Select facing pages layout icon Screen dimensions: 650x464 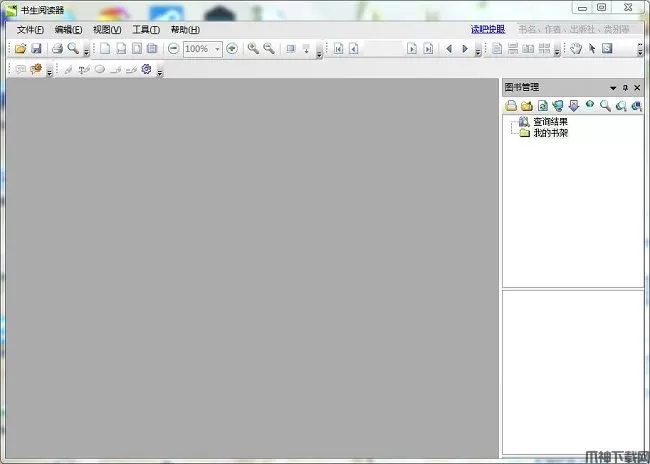528,49
